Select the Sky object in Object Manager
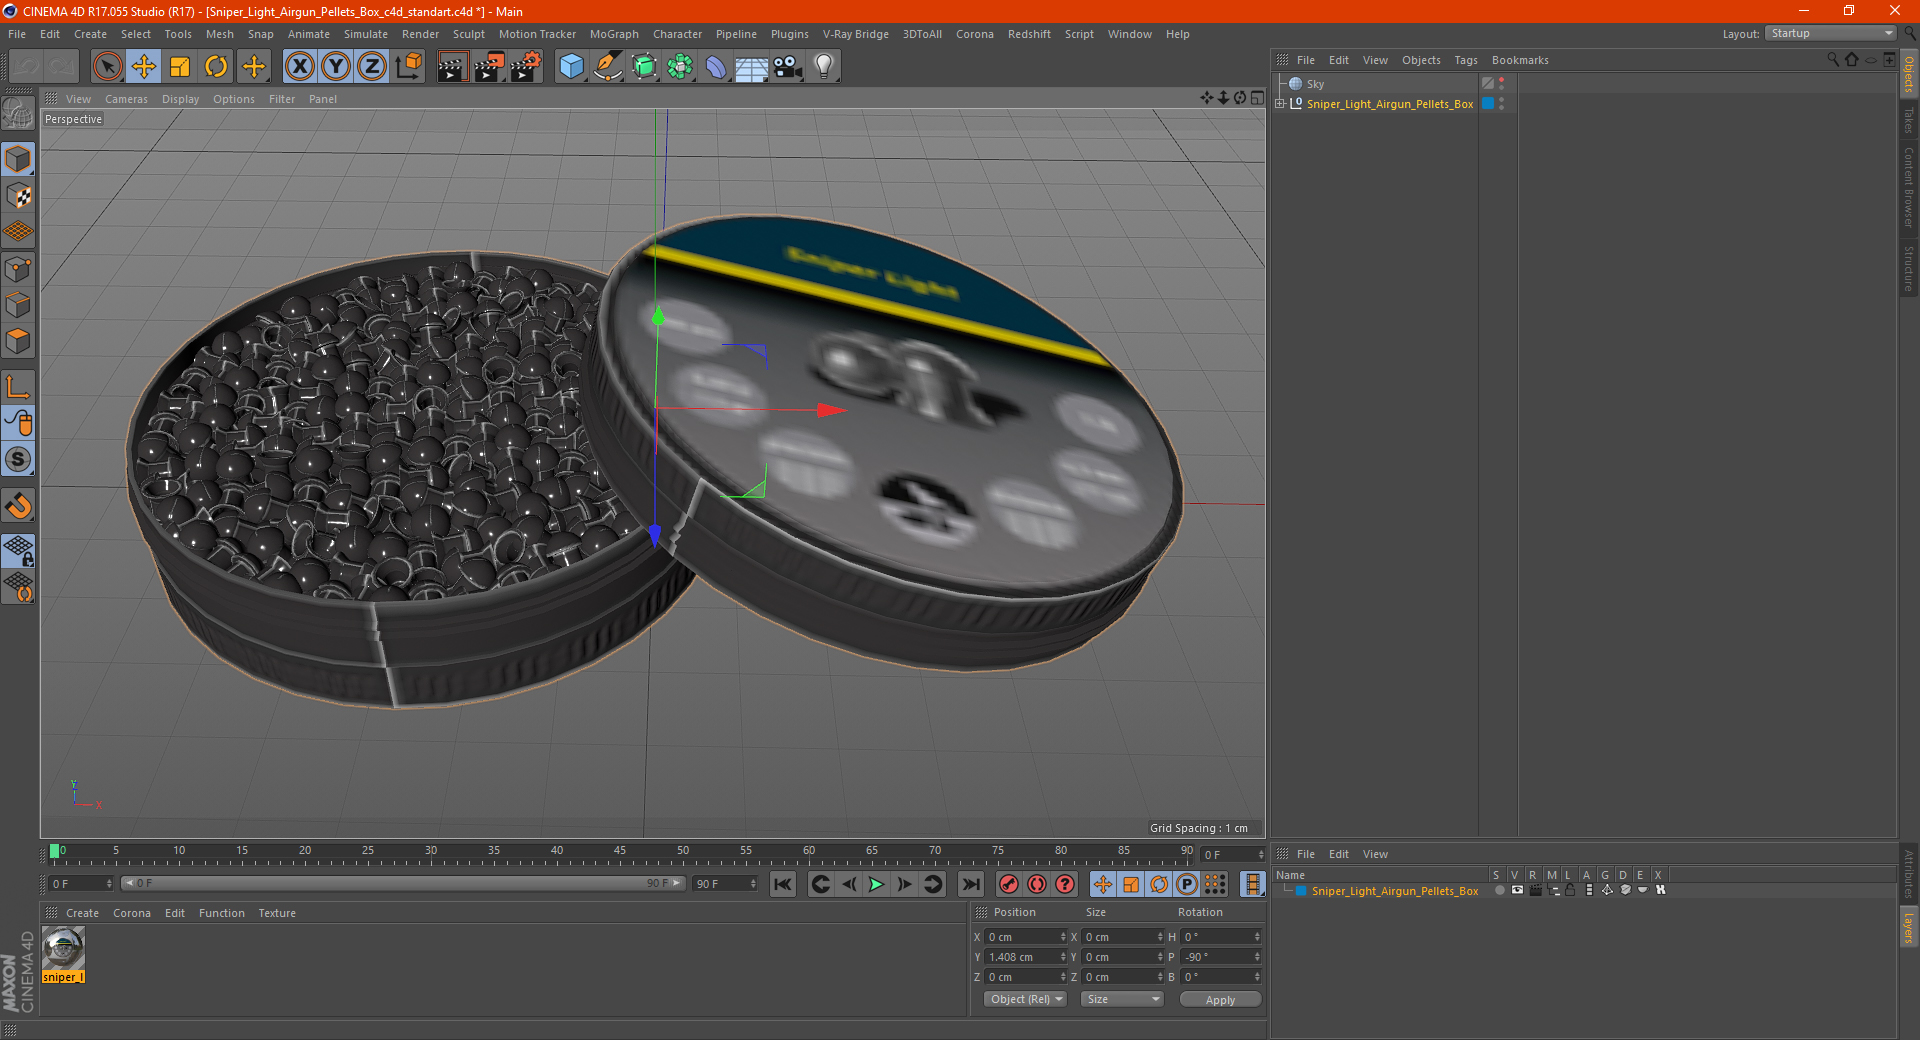Image resolution: width=1920 pixels, height=1040 pixels. pos(1314,84)
